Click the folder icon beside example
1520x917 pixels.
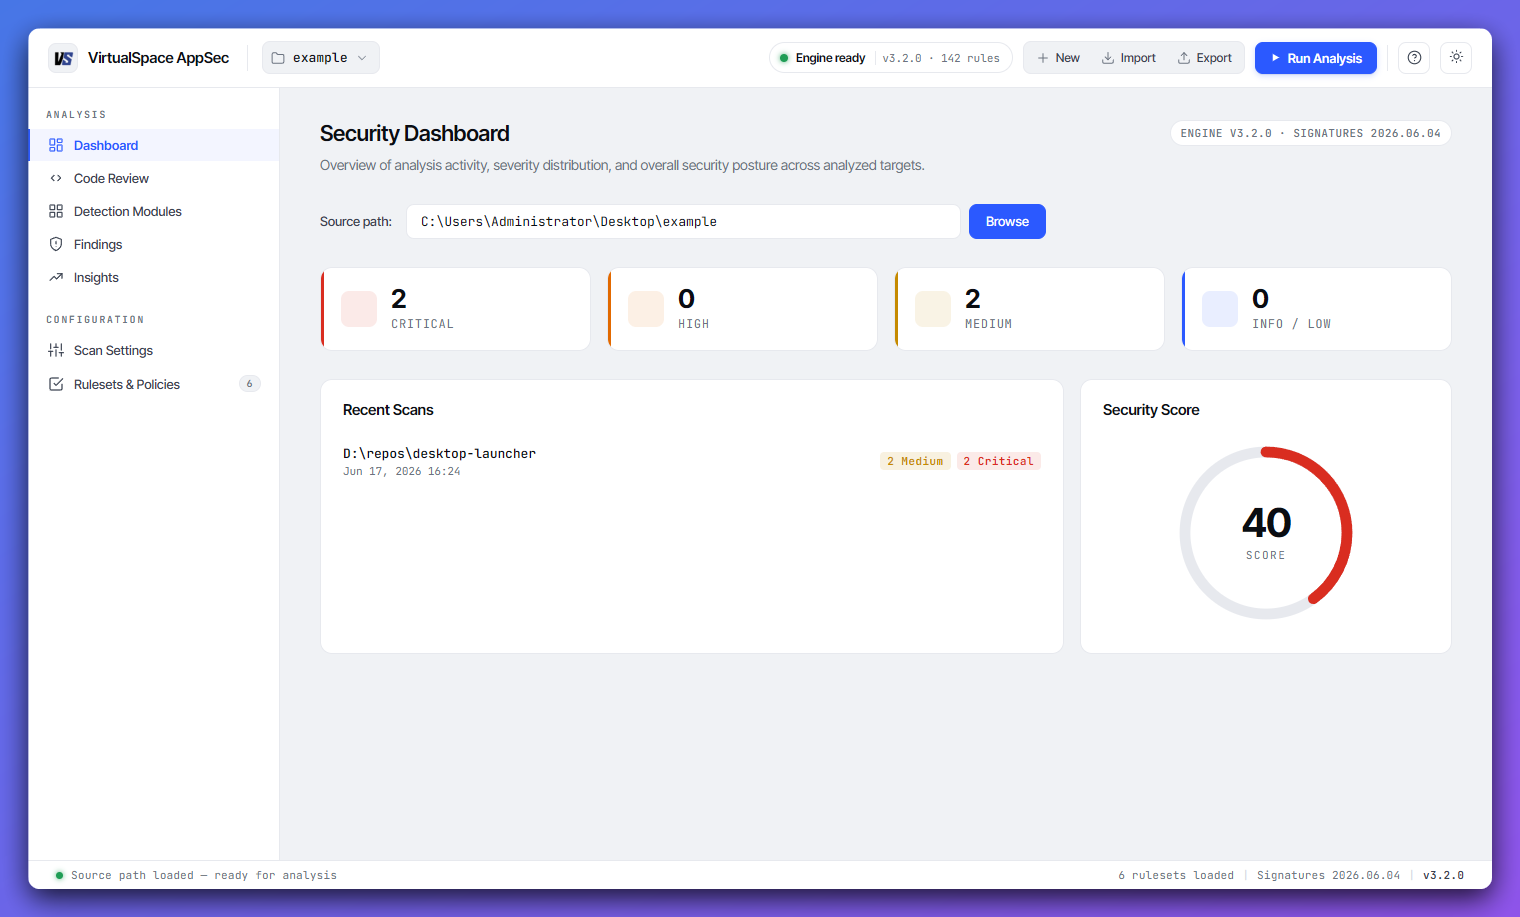click(x=278, y=58)
